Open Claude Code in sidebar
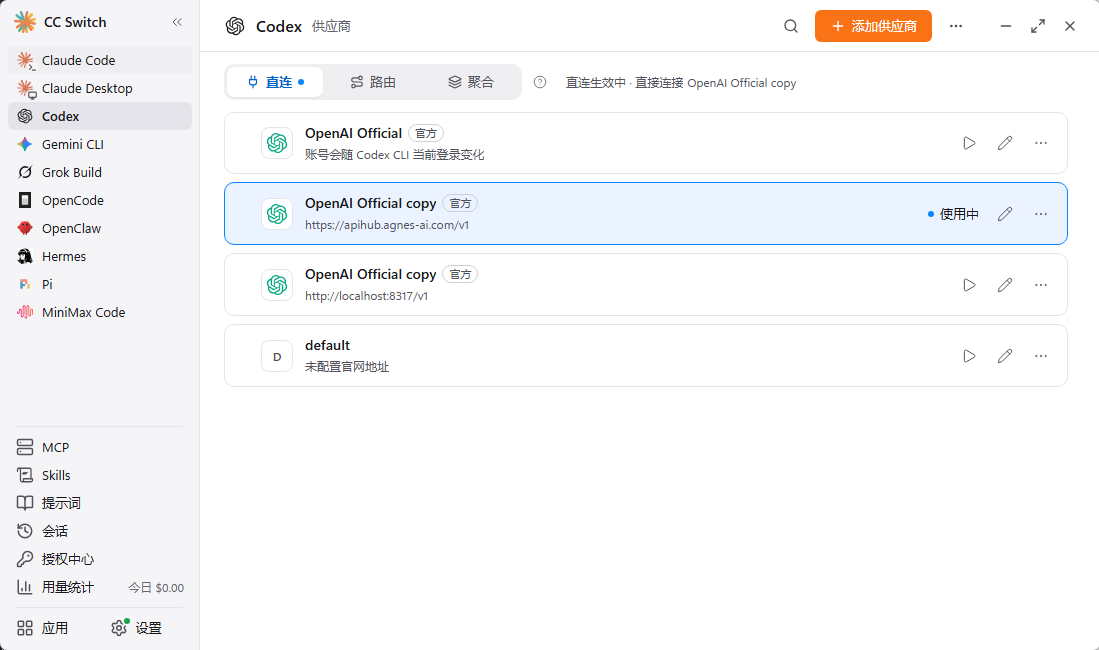The image size is (1099, 650). coord(100,60)
